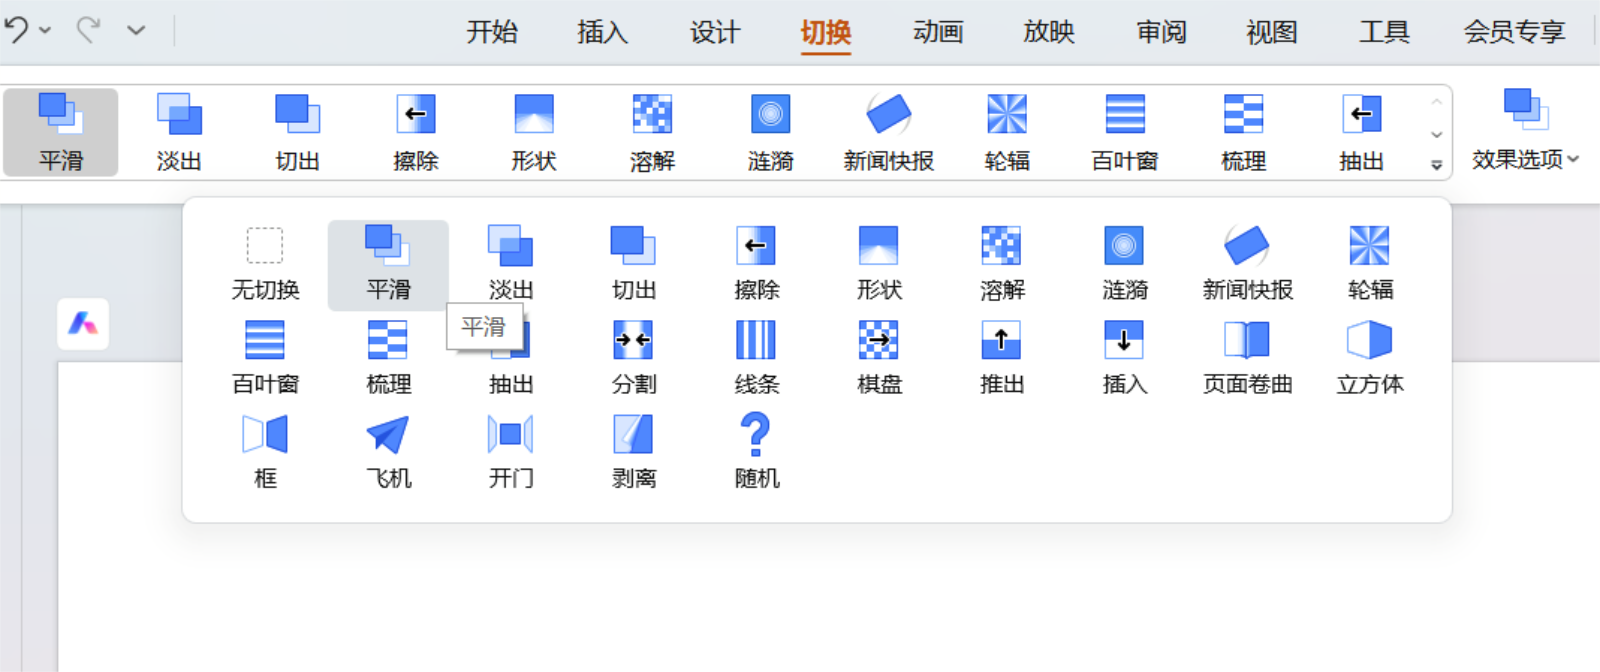Image resolution: width=1600 pixels, height=672 pixels.
Task: Select the 开门 transition
Action: [511, 452]
